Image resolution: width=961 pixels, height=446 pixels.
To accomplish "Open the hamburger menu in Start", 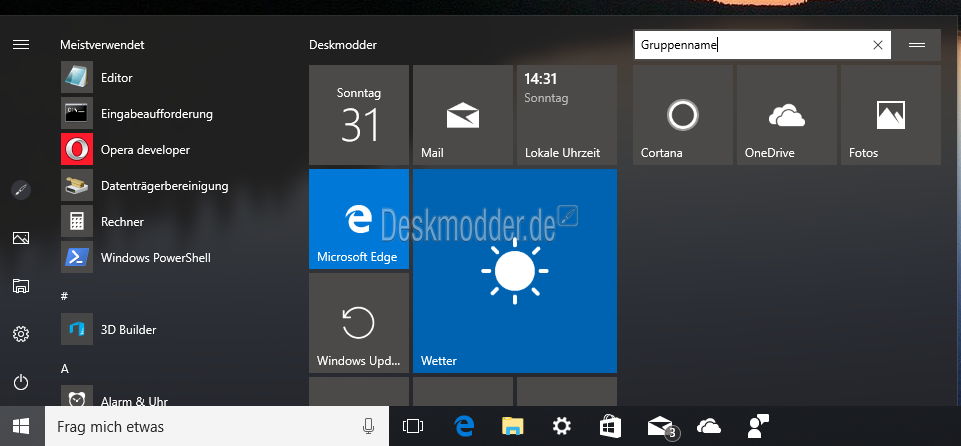I will pyautogui.click(x=21, y=45).
